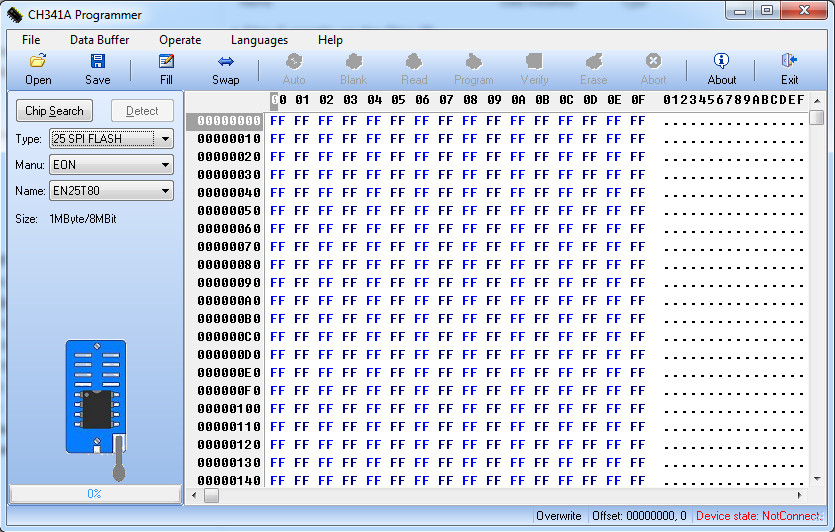The height and width of the screenshot is (532, 835).
Task: Click the Read chip icon
Action: tap(414, 61)
